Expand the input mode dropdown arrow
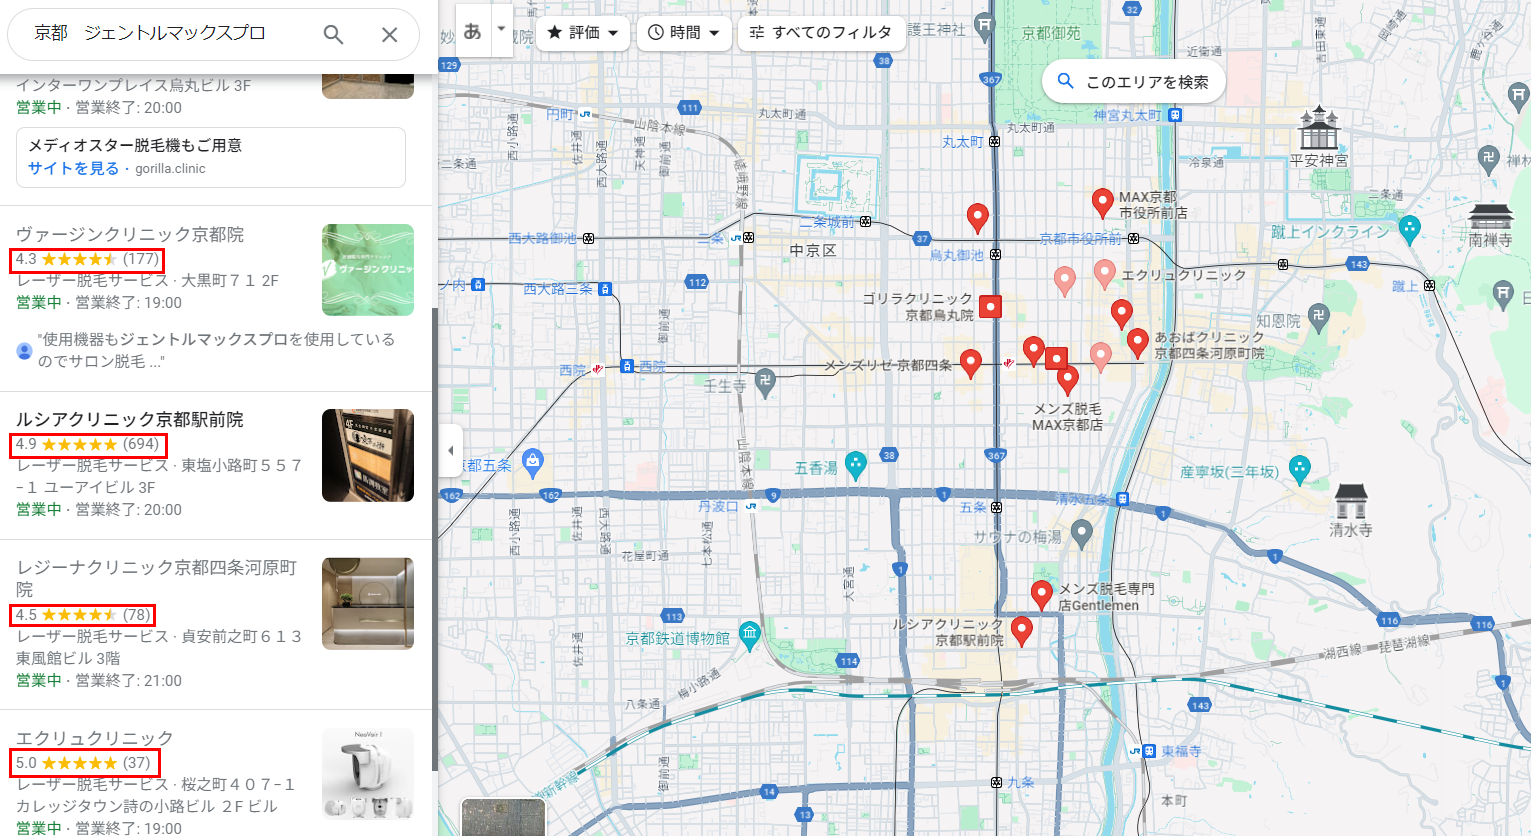The width and height of the screenshot is (1531, 836). [501, 30]
